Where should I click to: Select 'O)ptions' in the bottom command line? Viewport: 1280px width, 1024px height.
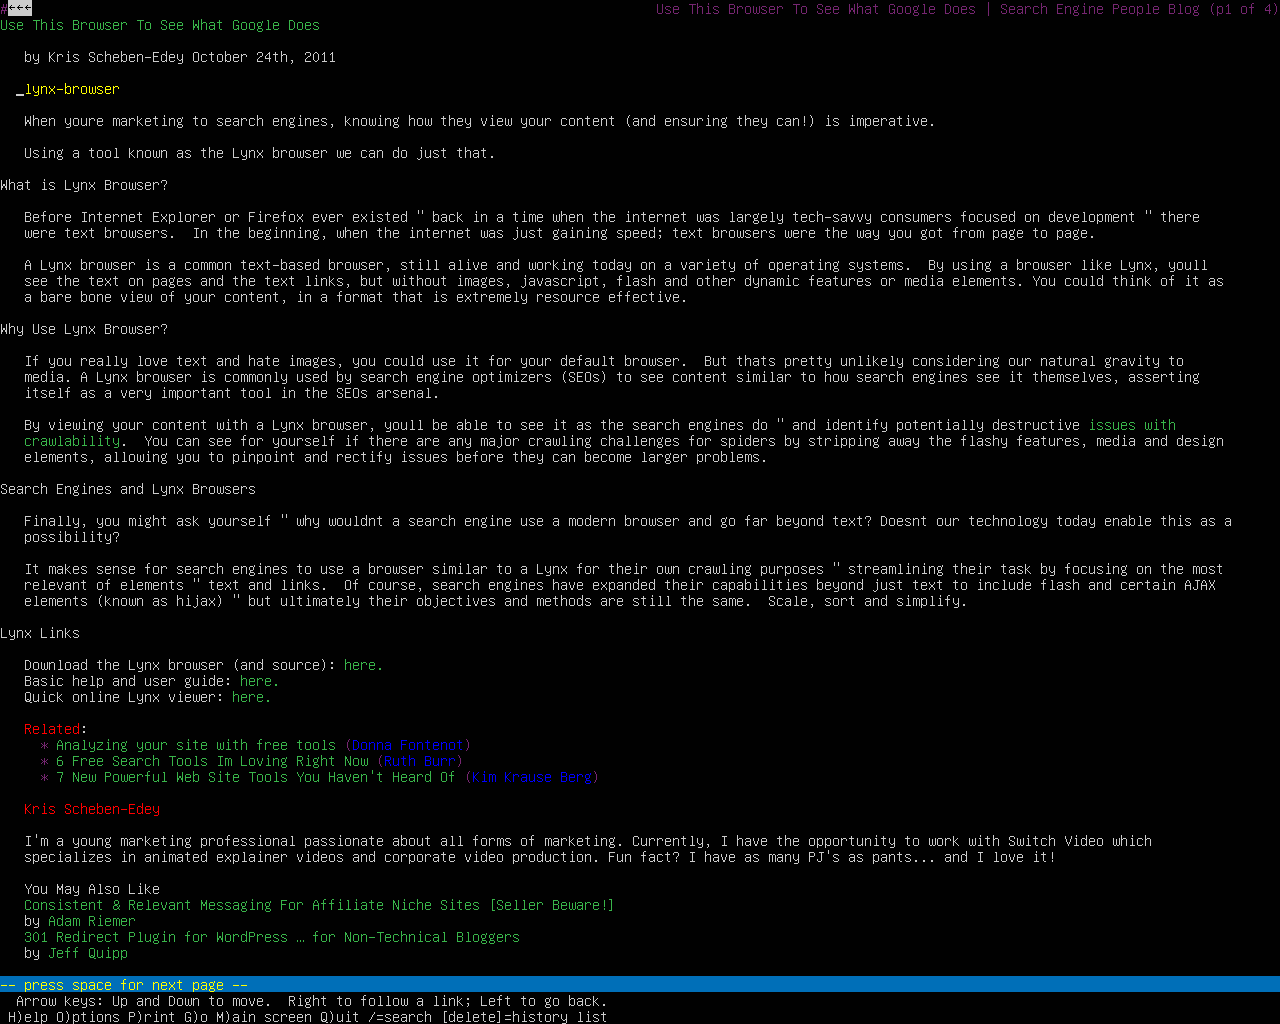coord(88,1017)
